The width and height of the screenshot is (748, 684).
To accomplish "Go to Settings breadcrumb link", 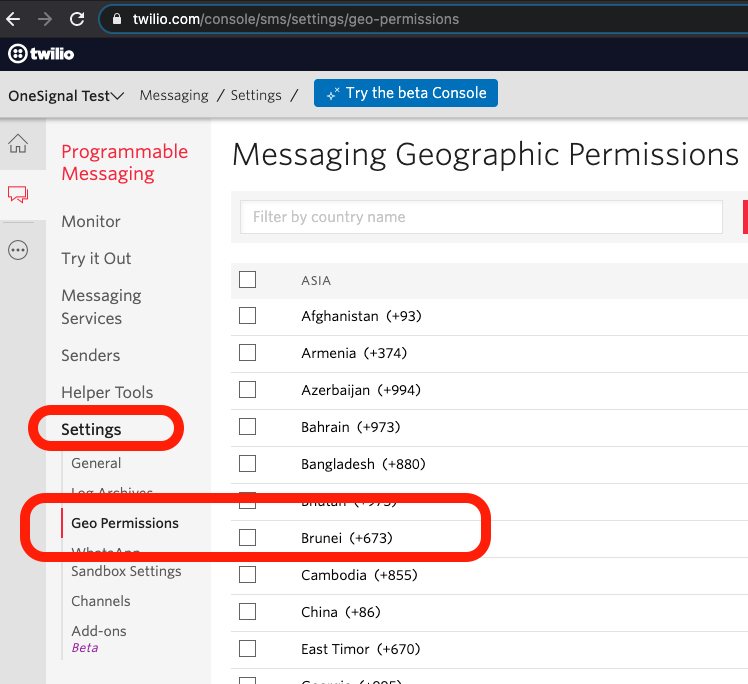I will click(x=256, y=95).
